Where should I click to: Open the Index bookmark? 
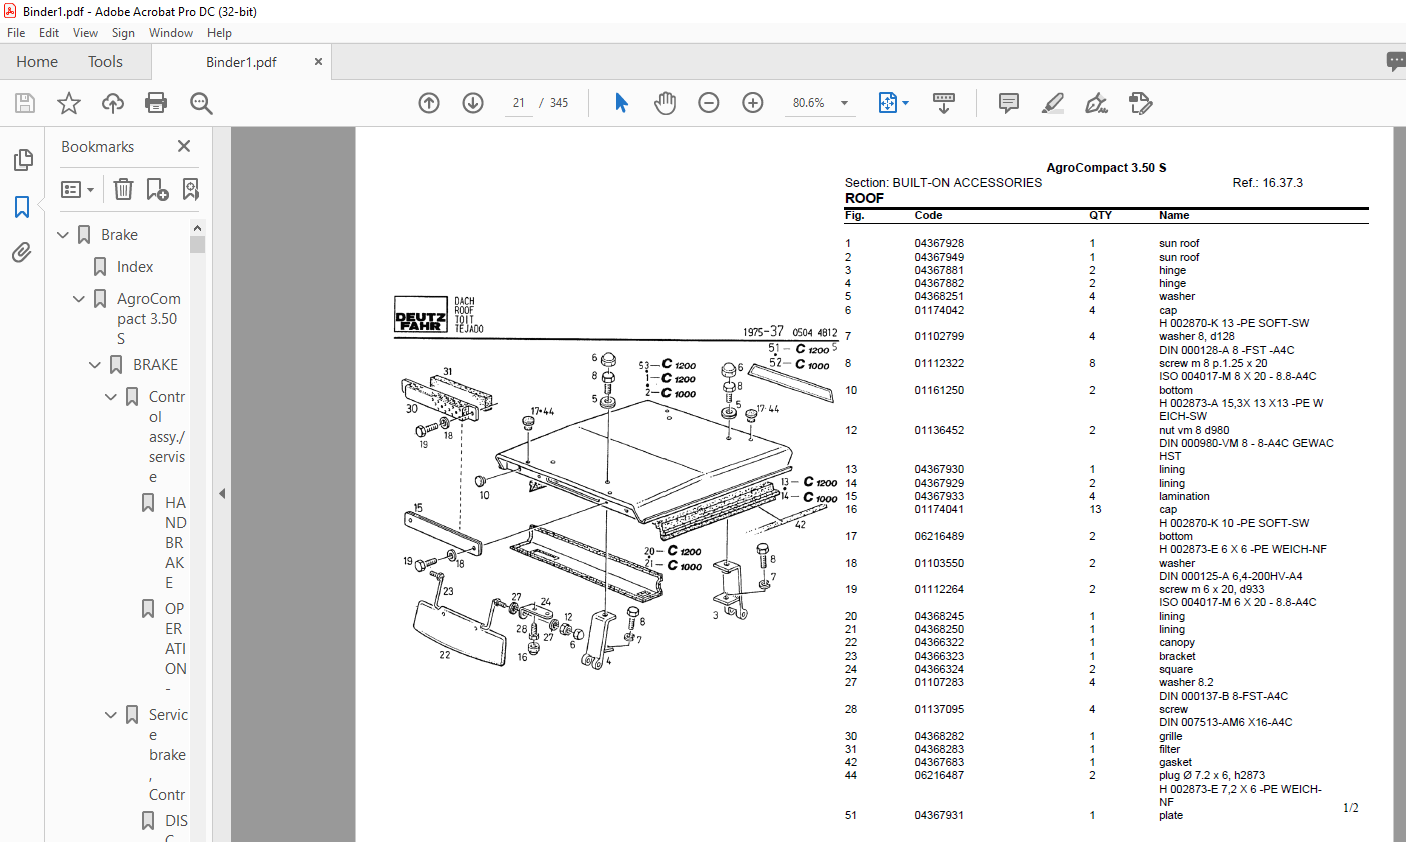pos(135,267)
